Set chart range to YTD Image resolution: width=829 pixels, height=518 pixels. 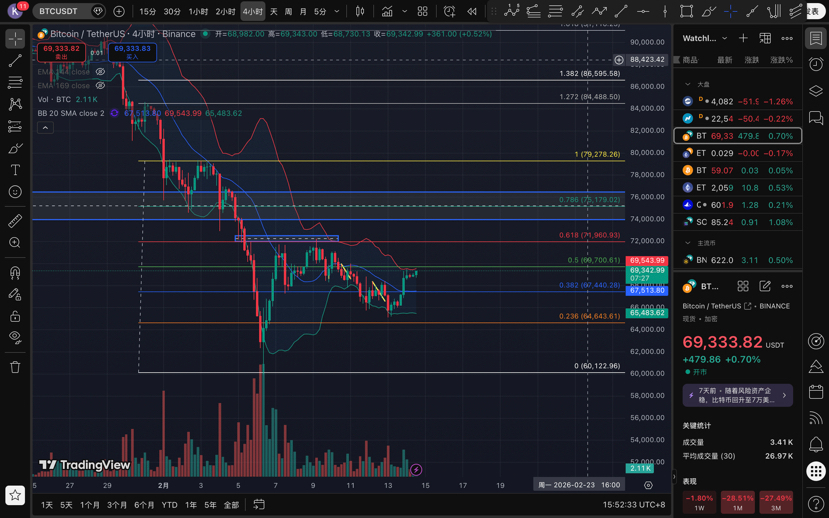169,505
